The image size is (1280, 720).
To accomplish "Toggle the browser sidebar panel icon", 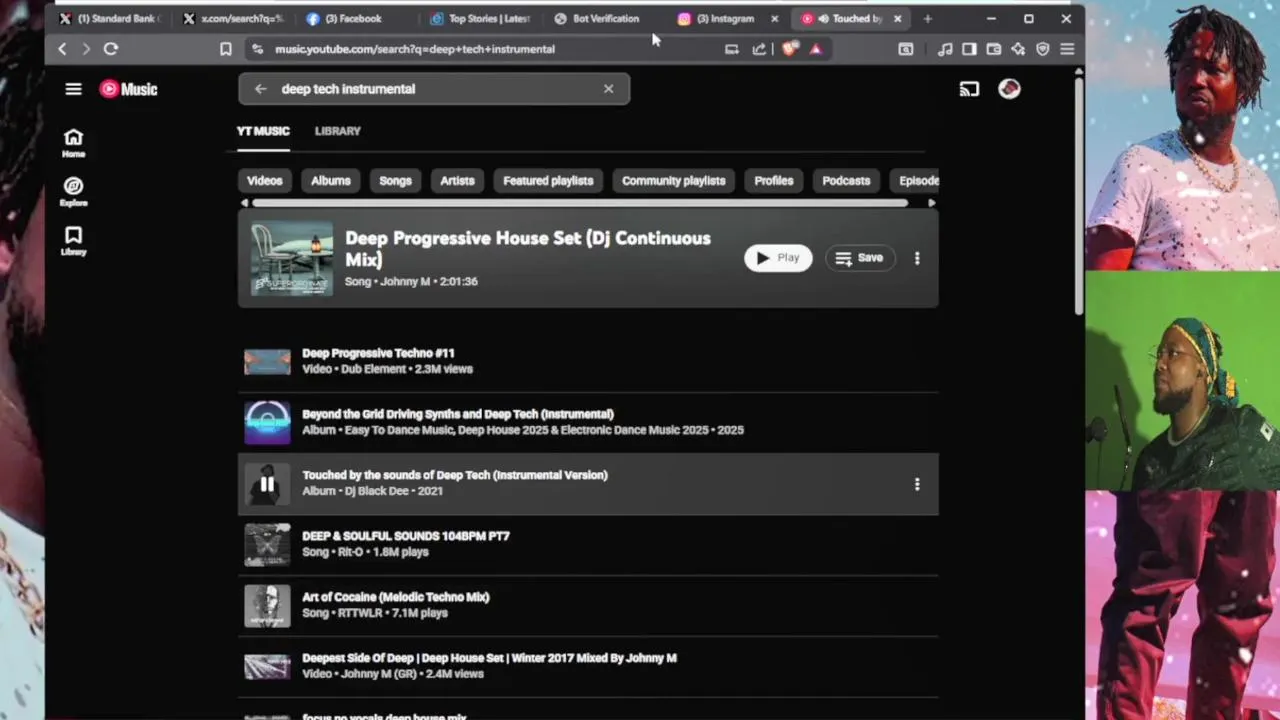I will (x=969, y=48).
